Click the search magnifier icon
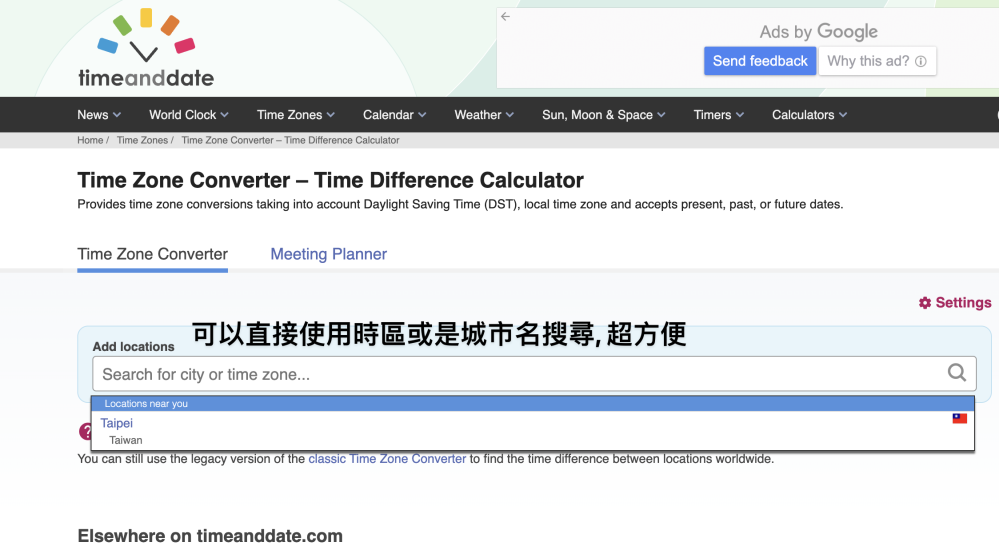The height and width of the screenshot is (550, 999). [956, 373]
